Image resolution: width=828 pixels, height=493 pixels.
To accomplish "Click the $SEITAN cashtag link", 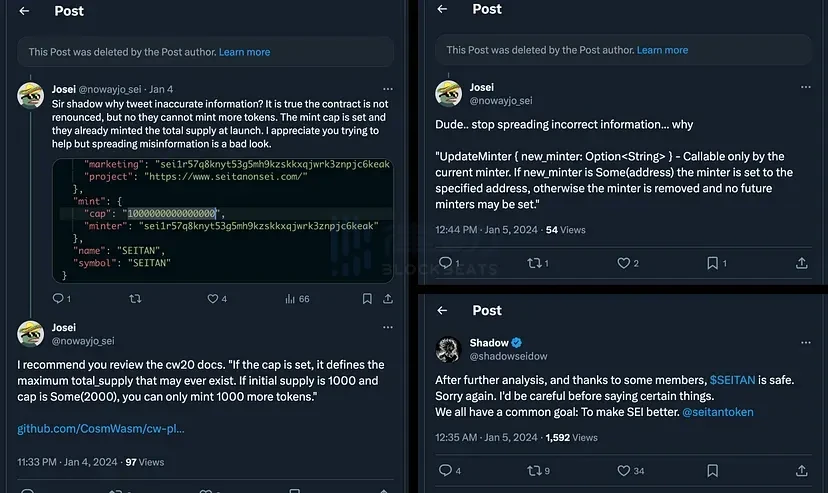I will pos(733,380).
